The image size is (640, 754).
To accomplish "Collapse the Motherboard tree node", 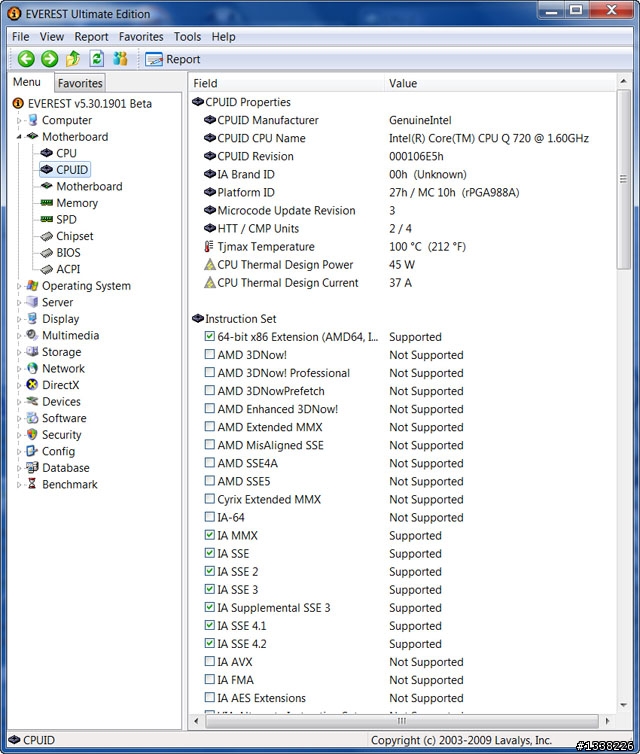I will point(19,137).
